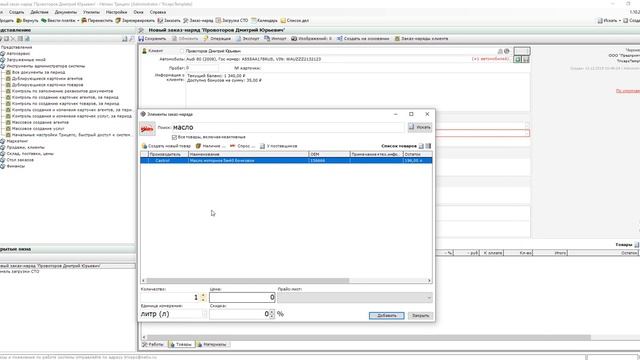Sort by the Наименование column header
Screen dimensions: 640x360
pos(249,154)
